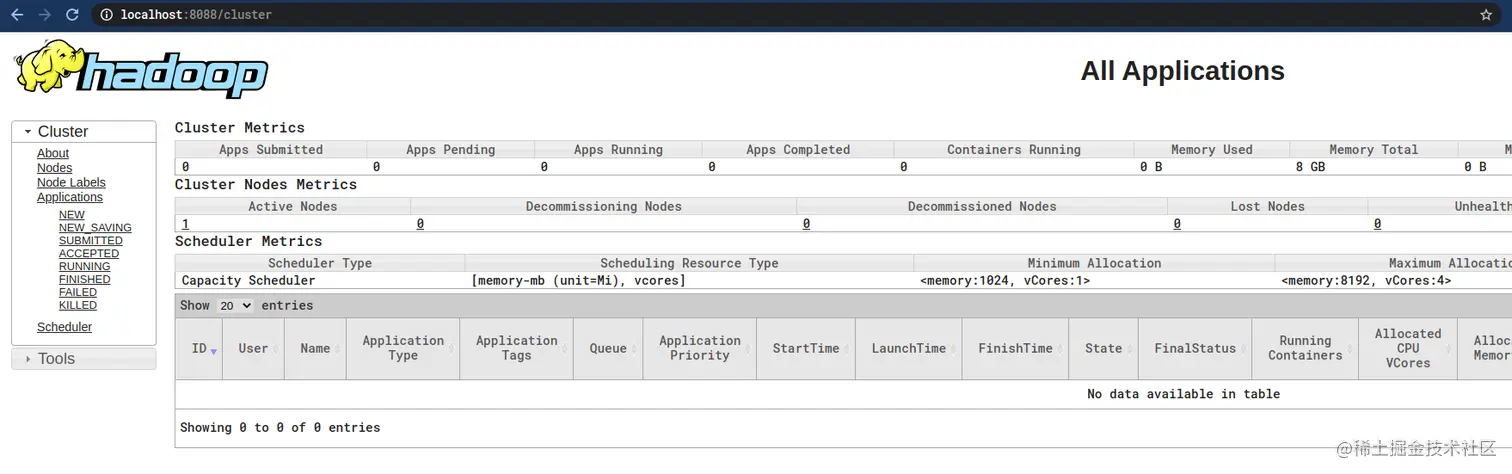
Task: Click the All Applications page heading
Action: click(x=1182, y=71)
